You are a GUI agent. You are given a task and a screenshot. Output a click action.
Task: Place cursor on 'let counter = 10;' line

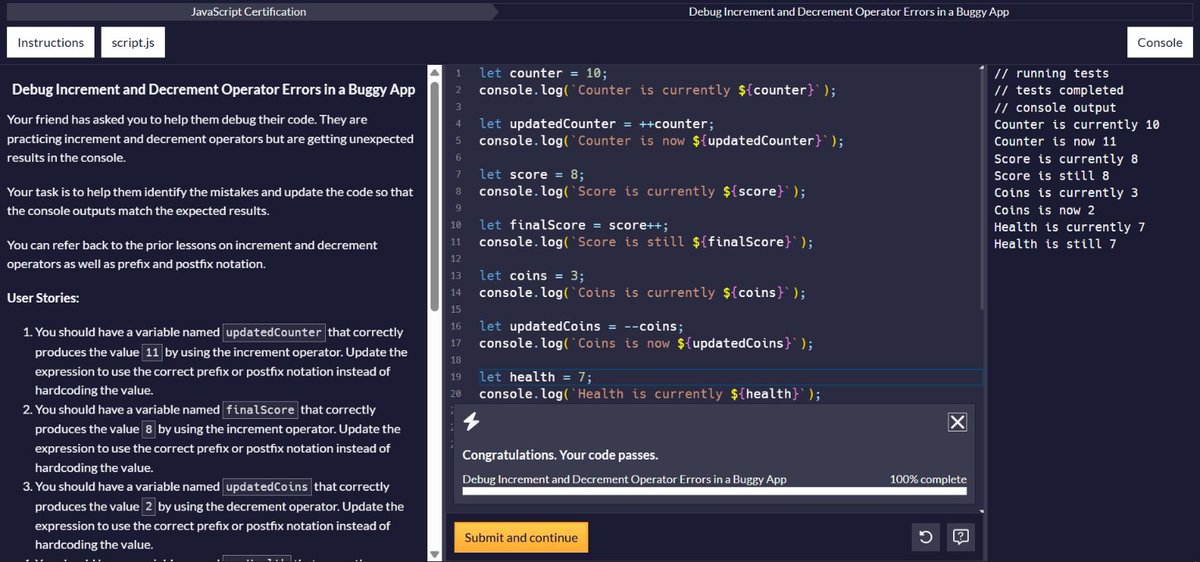click(543, 73)
